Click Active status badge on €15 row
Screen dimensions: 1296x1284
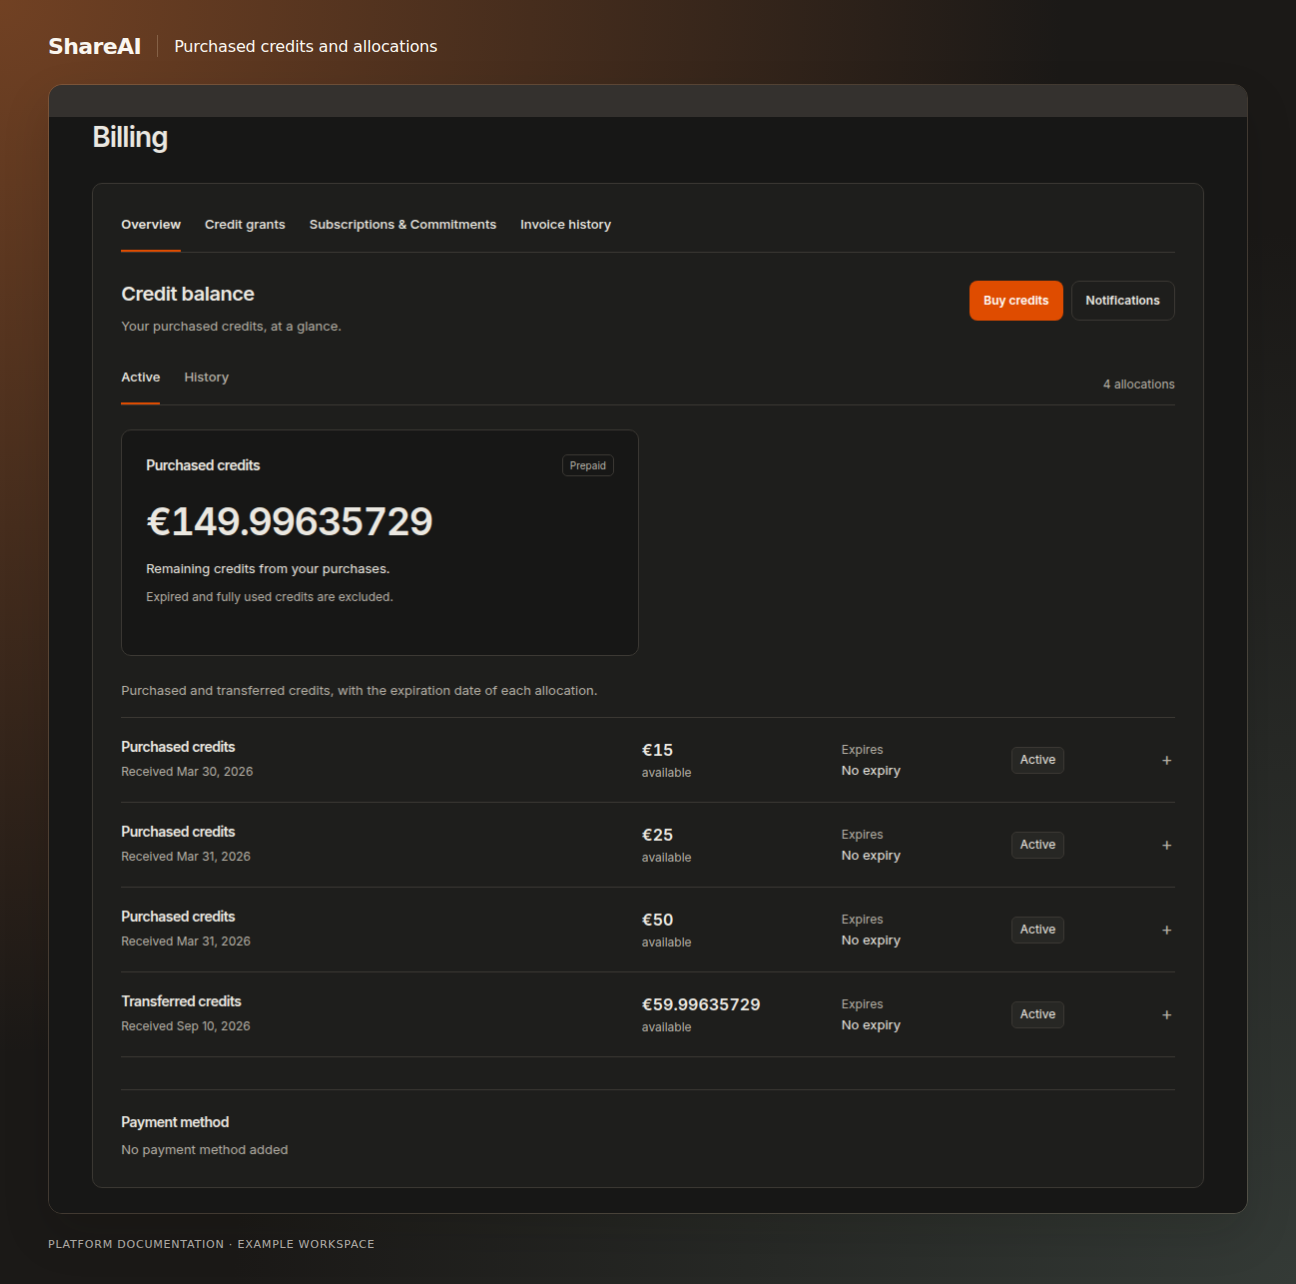coord(1037,760)
